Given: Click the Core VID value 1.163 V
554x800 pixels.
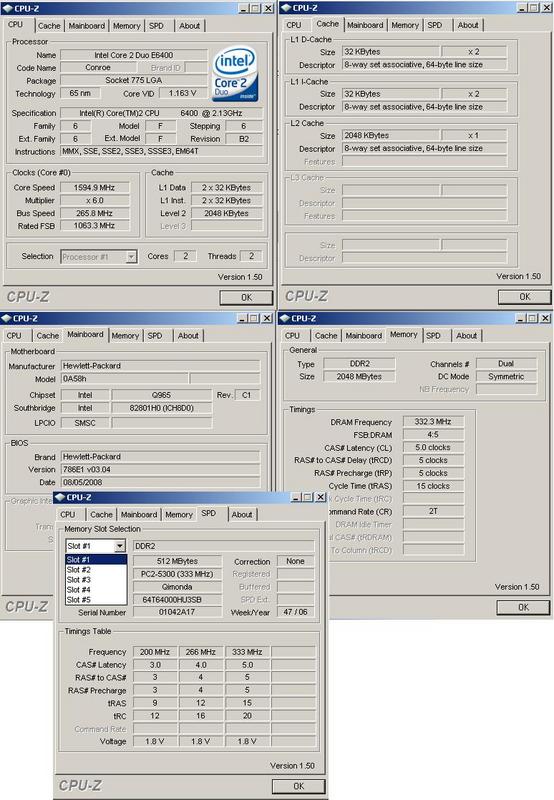Looking at the screenshot, I should (x=182, y=93).
